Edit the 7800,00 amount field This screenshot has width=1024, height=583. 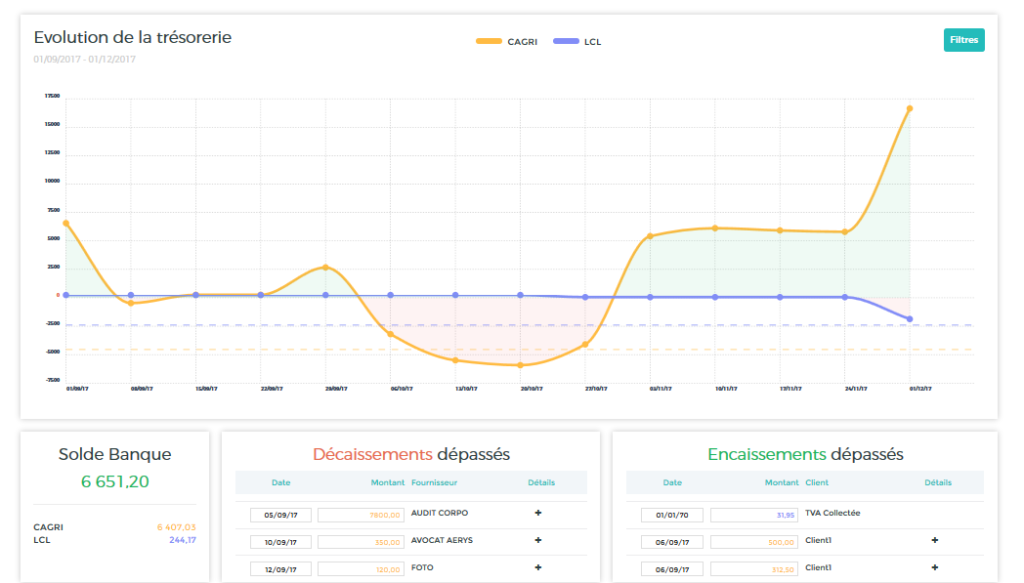pyautogui.click(x=361, y=515)
